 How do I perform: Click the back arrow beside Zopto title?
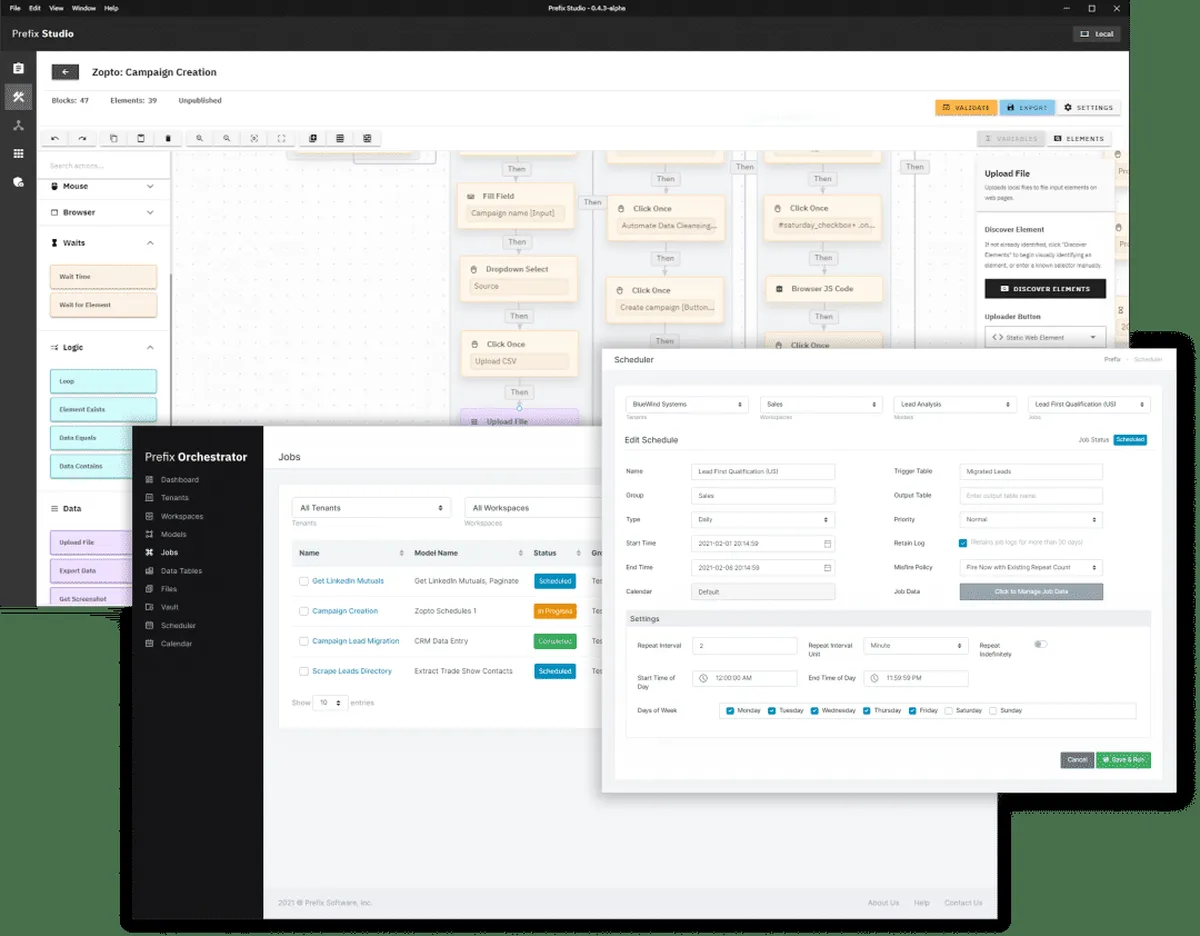click(65, 72)
